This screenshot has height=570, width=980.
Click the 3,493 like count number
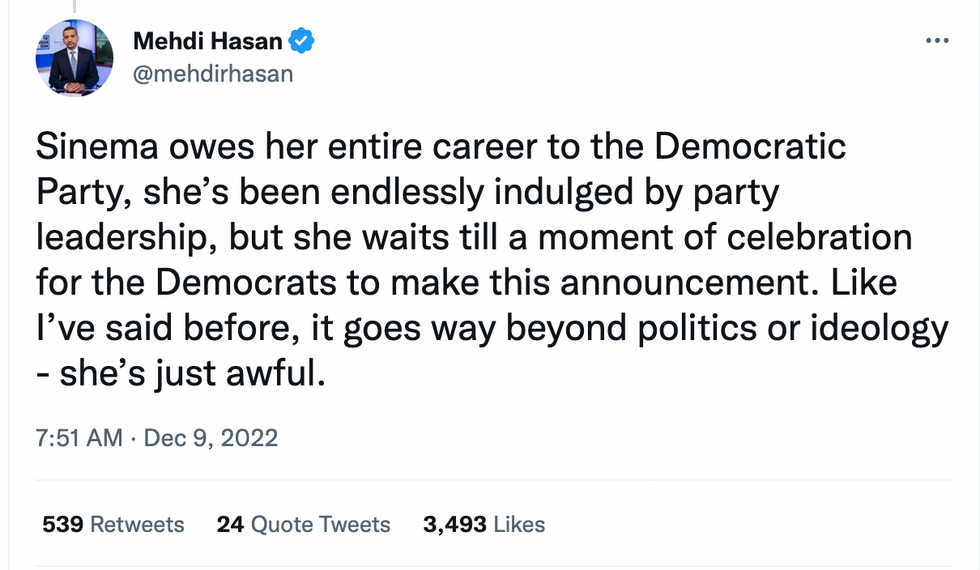[455, 524]
